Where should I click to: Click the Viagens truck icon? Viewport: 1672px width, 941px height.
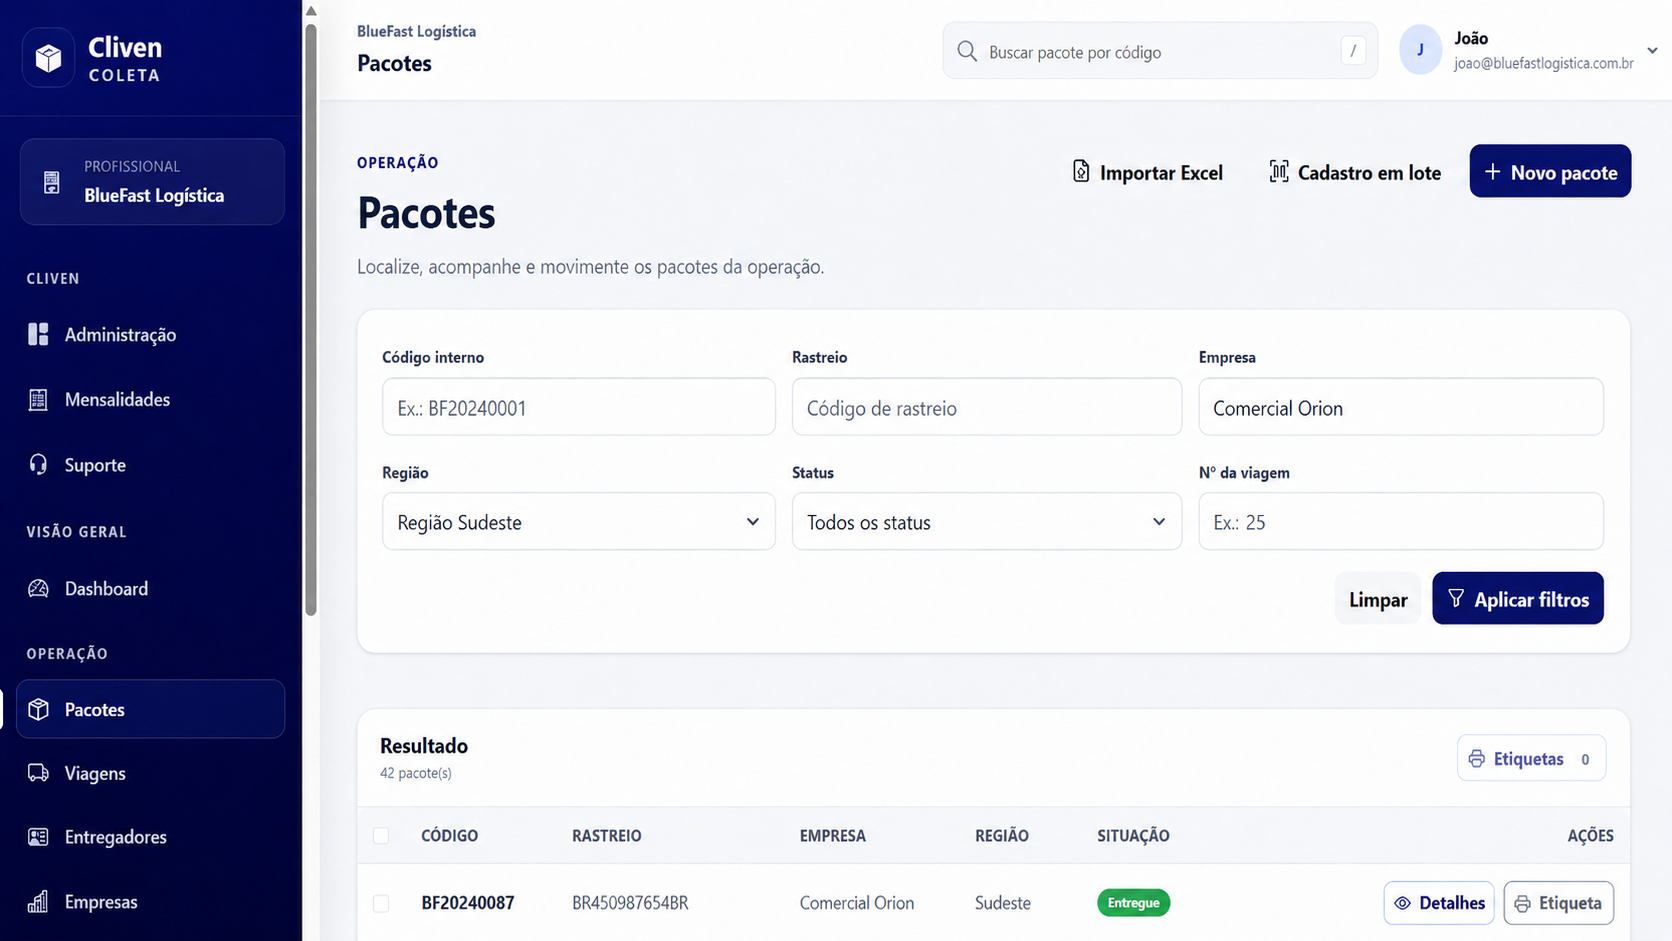pos(38,773)
